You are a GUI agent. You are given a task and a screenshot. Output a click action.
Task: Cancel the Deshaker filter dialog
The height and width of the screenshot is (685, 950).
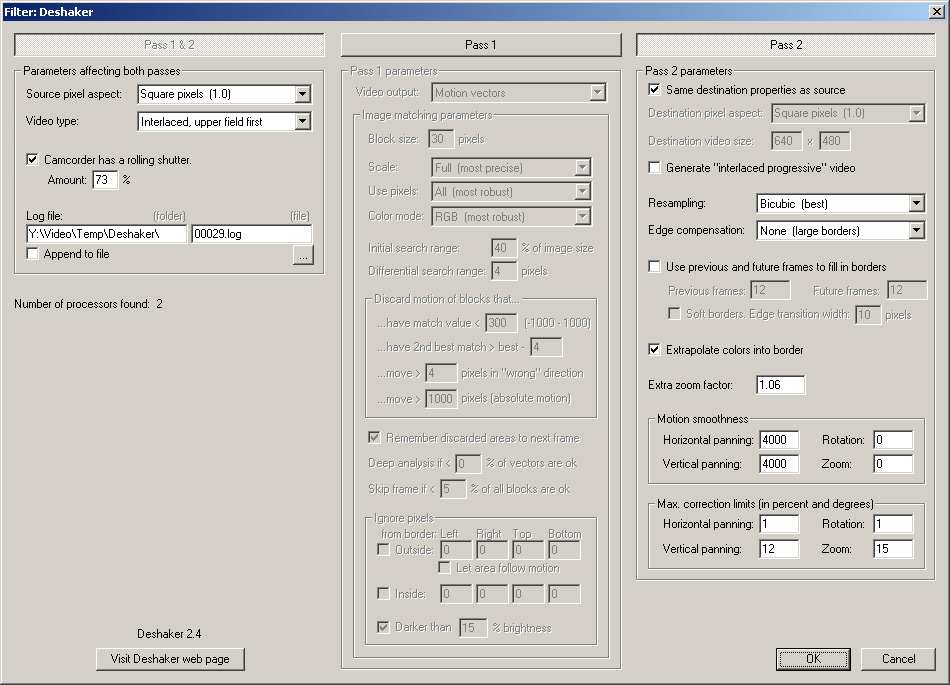898,659
